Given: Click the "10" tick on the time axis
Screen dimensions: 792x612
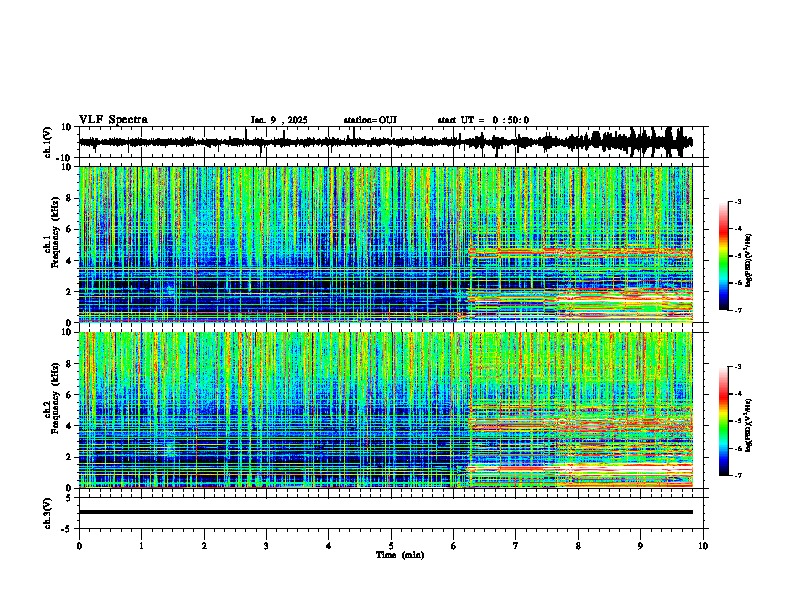Looking at the screenshot, I should point(703,546).
